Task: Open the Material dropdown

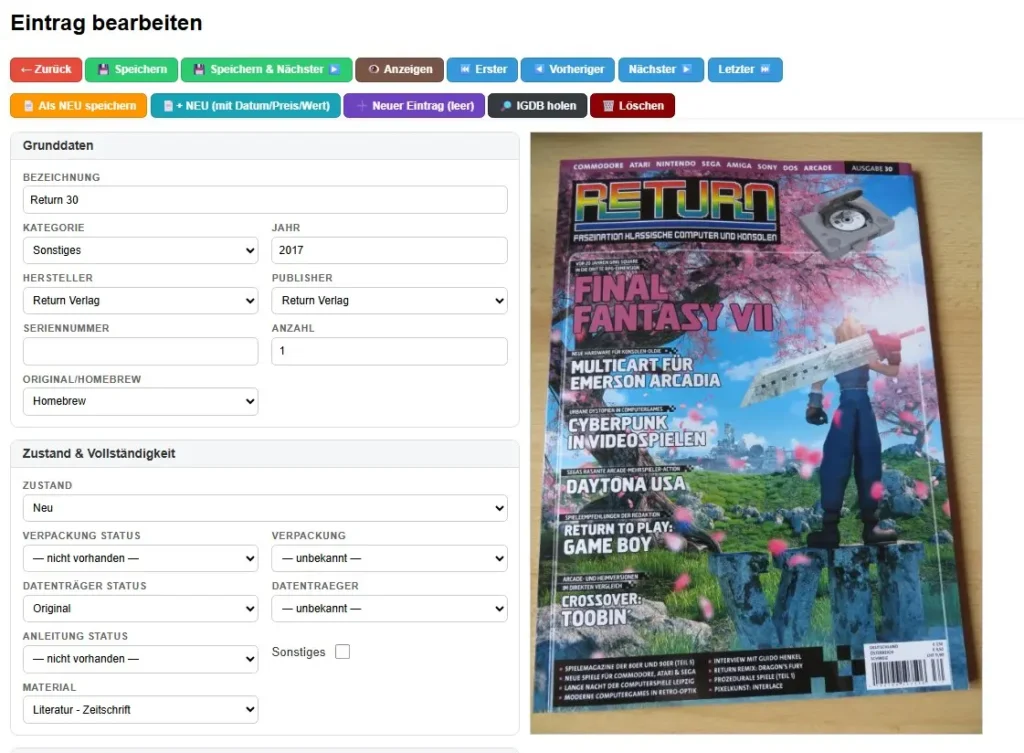Action: pyautogui.click(x=140, y=710)
